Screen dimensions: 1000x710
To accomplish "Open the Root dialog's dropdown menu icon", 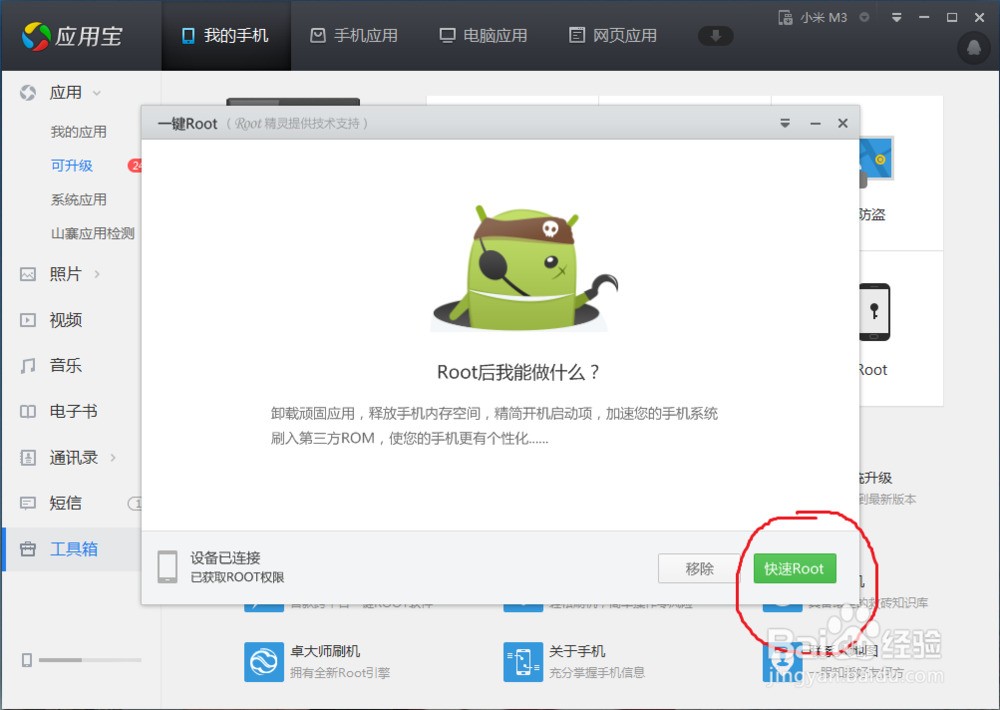I will click(x=785, y=123).
